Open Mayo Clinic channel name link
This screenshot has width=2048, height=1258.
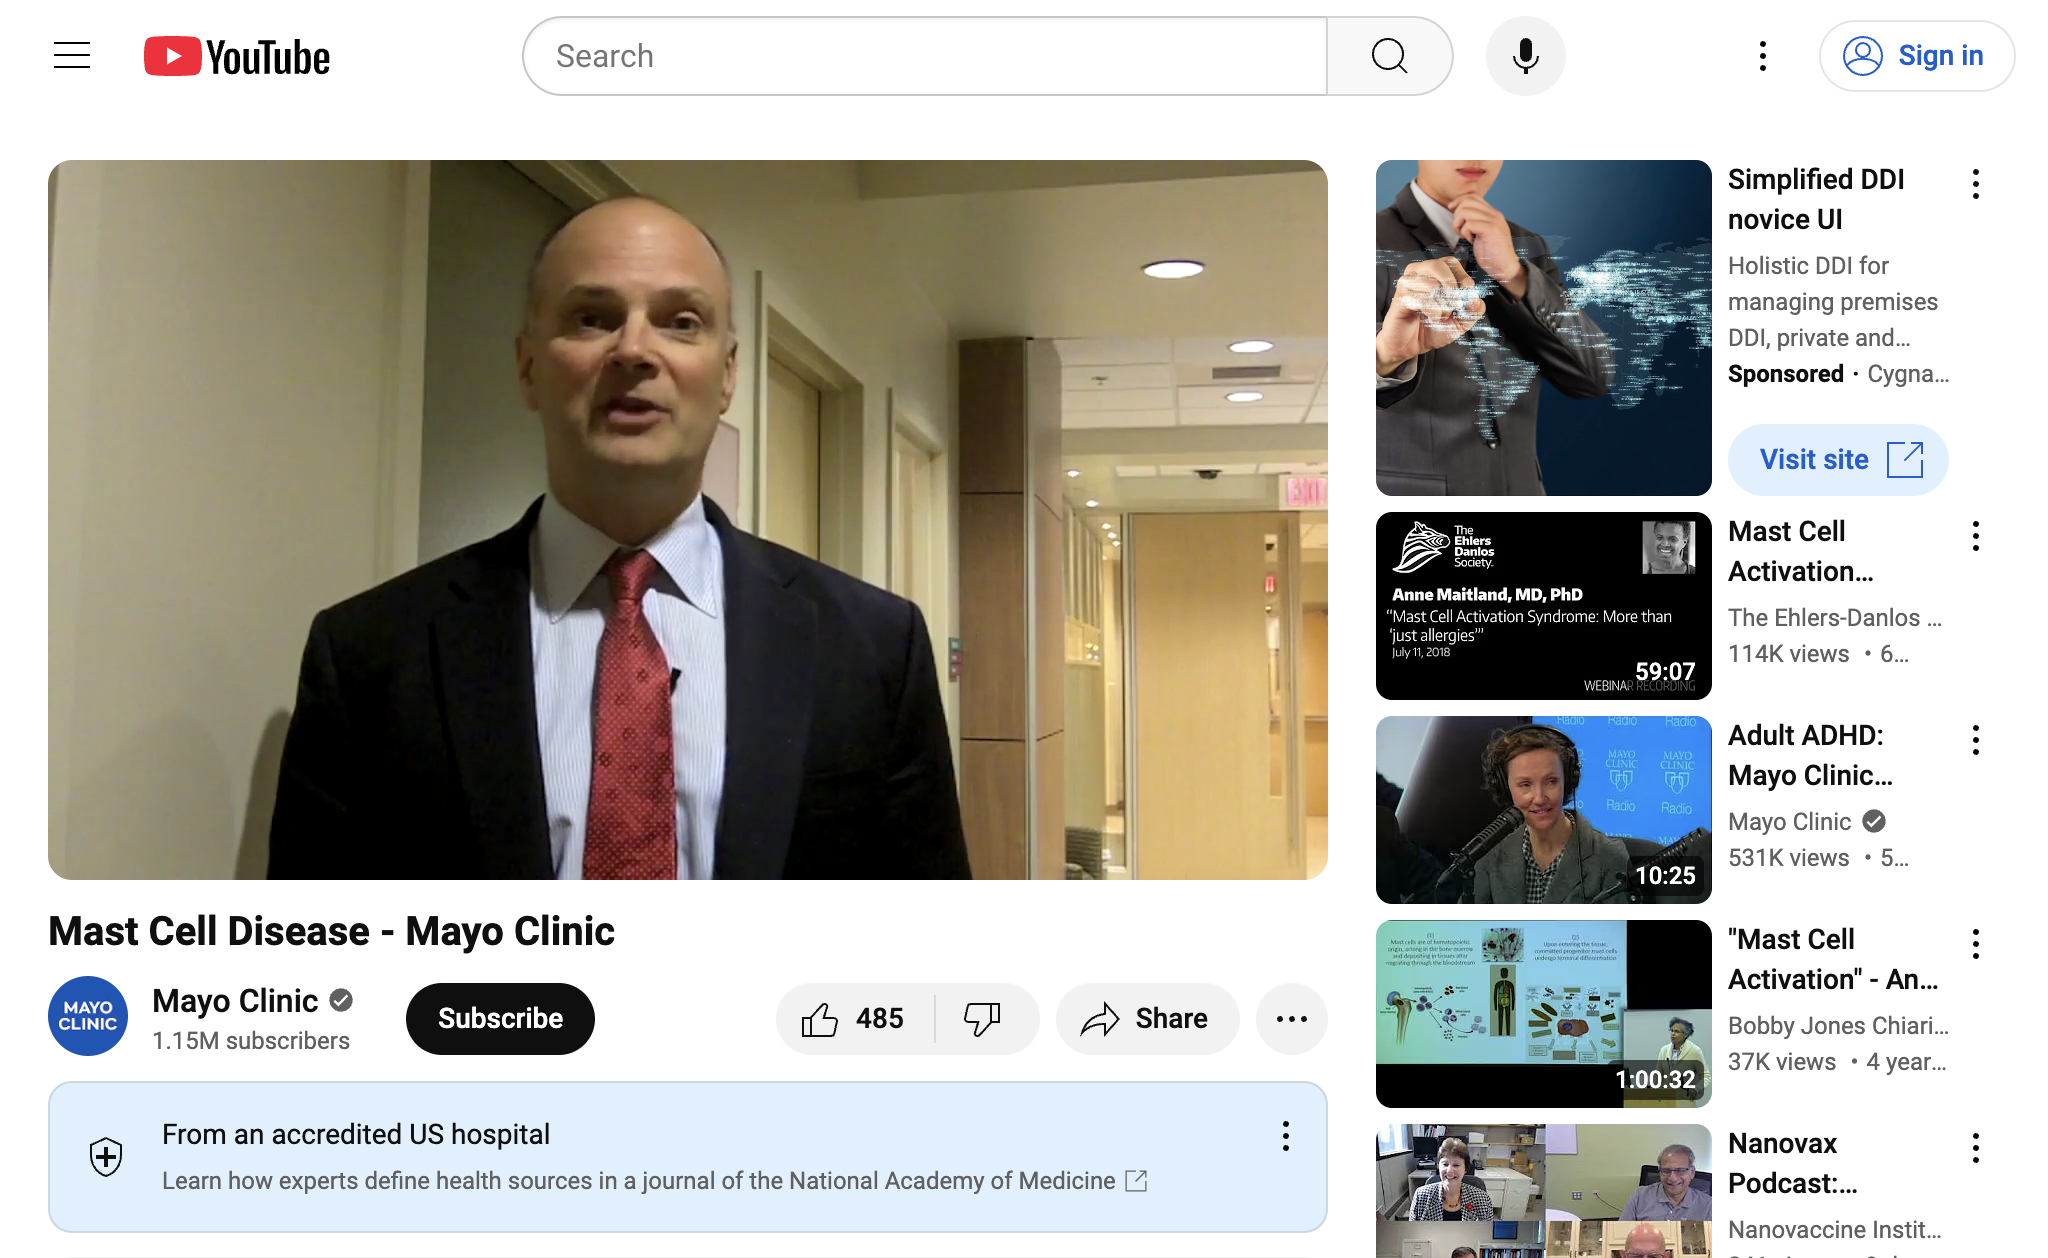tap(235, 1000)
